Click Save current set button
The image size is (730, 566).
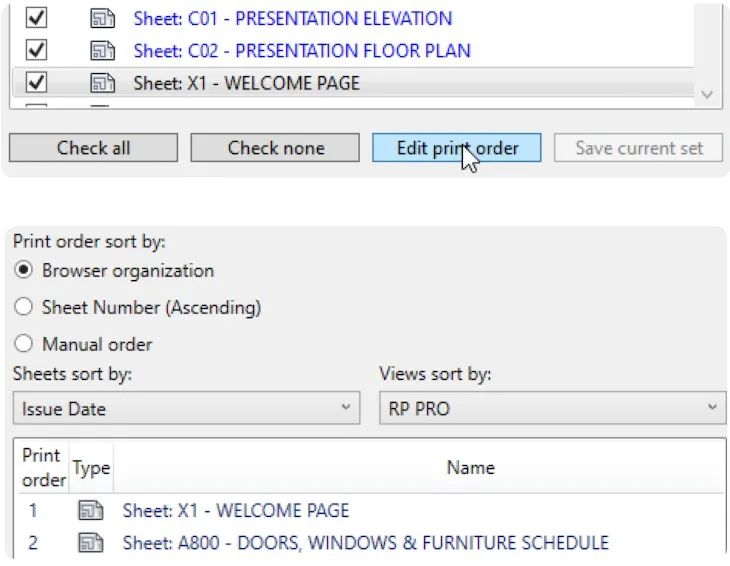pos(639,148)
